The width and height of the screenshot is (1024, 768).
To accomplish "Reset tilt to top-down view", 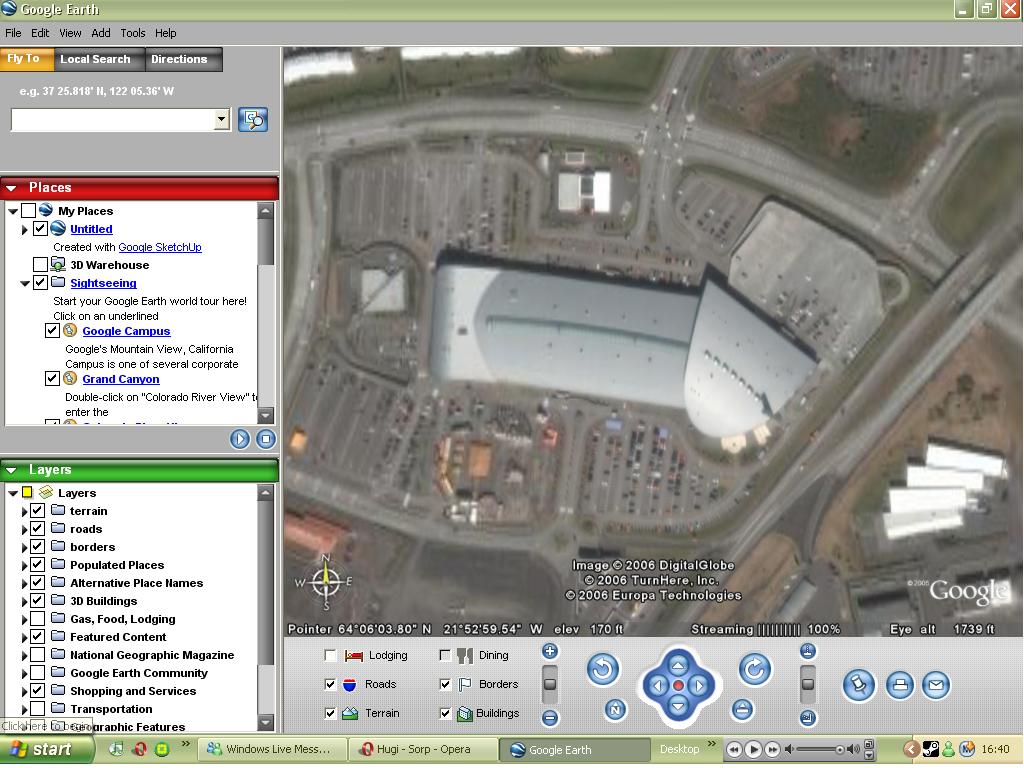I will (x=742, y=710).
